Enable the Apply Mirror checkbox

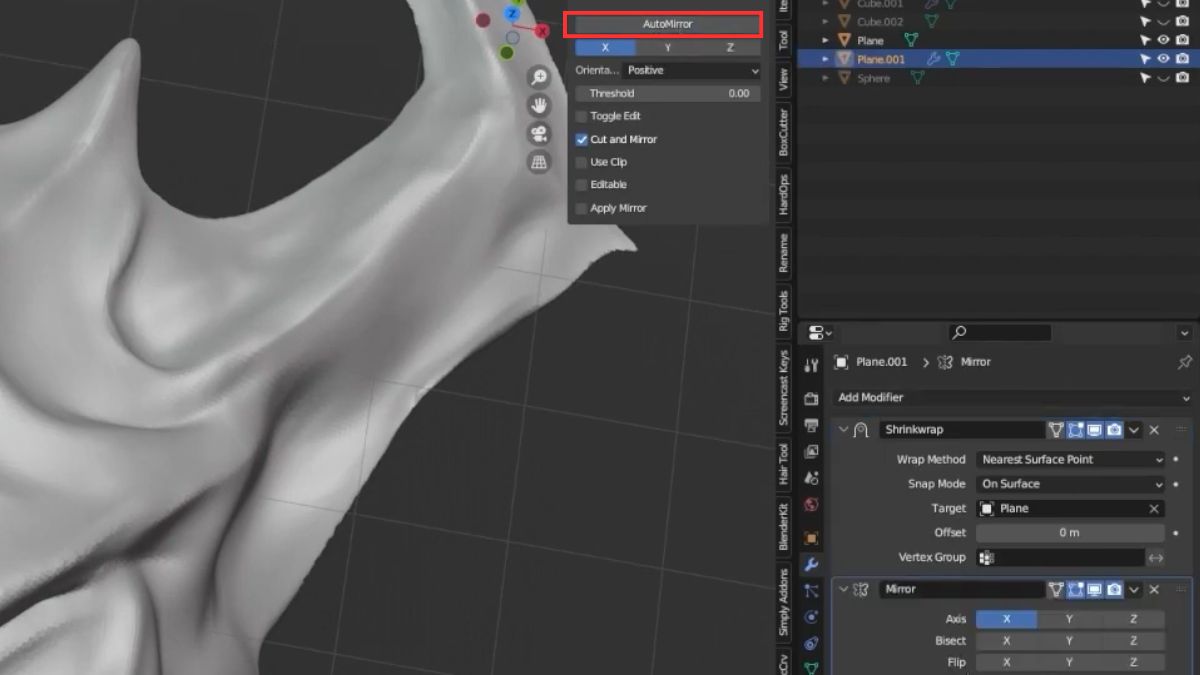tap(582, 208)
